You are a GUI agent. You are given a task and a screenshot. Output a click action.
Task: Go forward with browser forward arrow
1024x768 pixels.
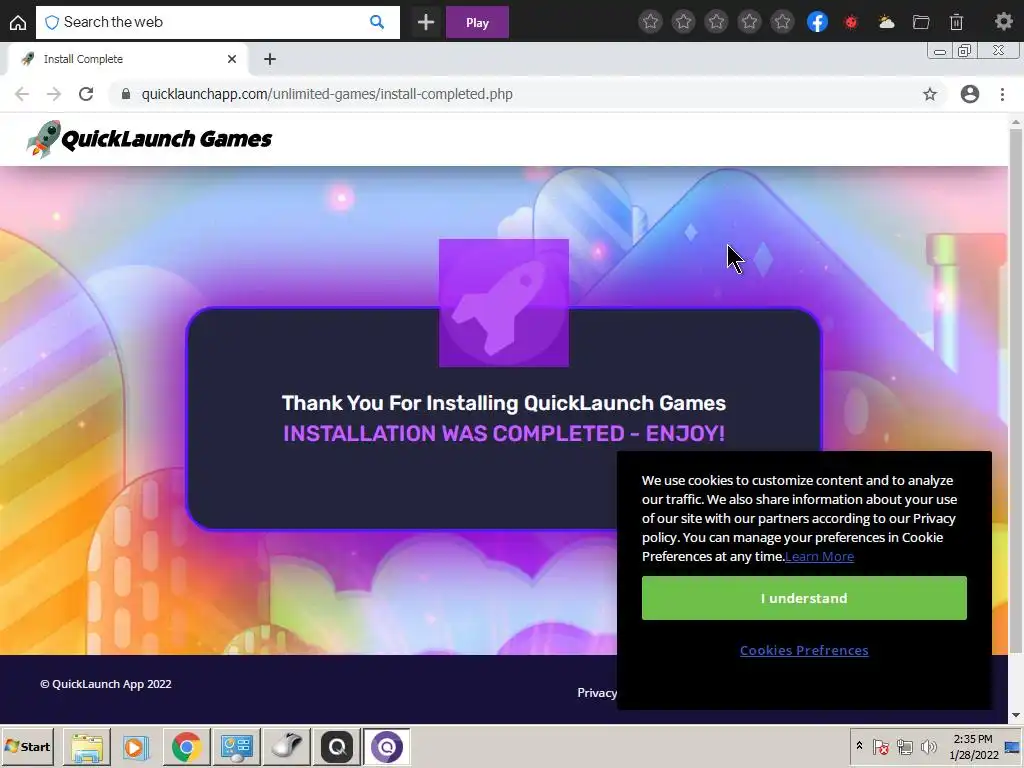[x=54, y=94]
